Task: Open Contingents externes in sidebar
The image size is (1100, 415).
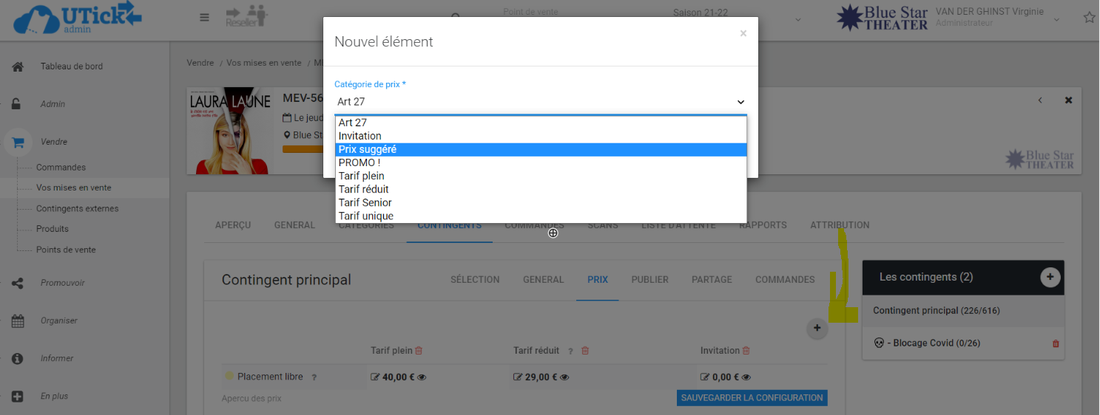Action: coord(77,209)
